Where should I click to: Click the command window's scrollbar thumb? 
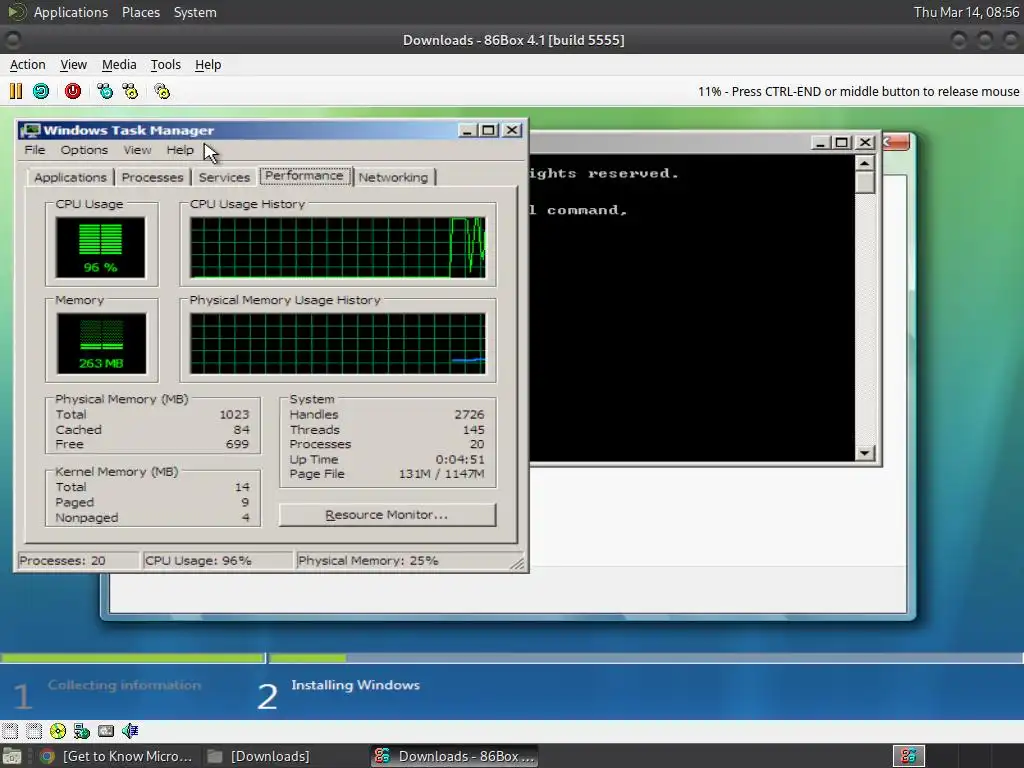click(x=865, y=183)
